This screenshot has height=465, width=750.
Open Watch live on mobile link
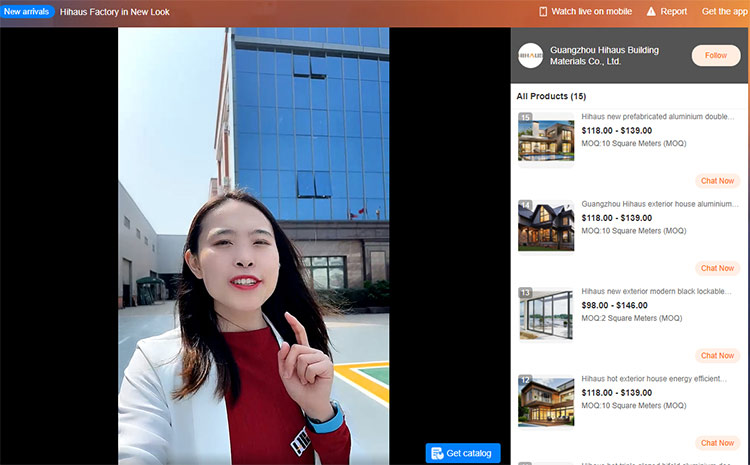(x=591, y=11)
